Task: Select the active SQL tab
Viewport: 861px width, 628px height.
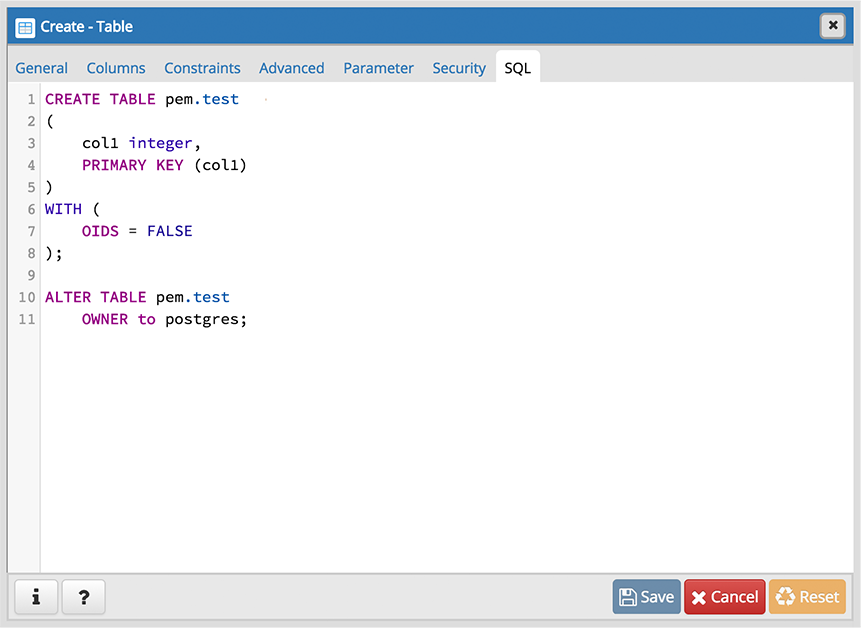Action: (x=517, y=68)
